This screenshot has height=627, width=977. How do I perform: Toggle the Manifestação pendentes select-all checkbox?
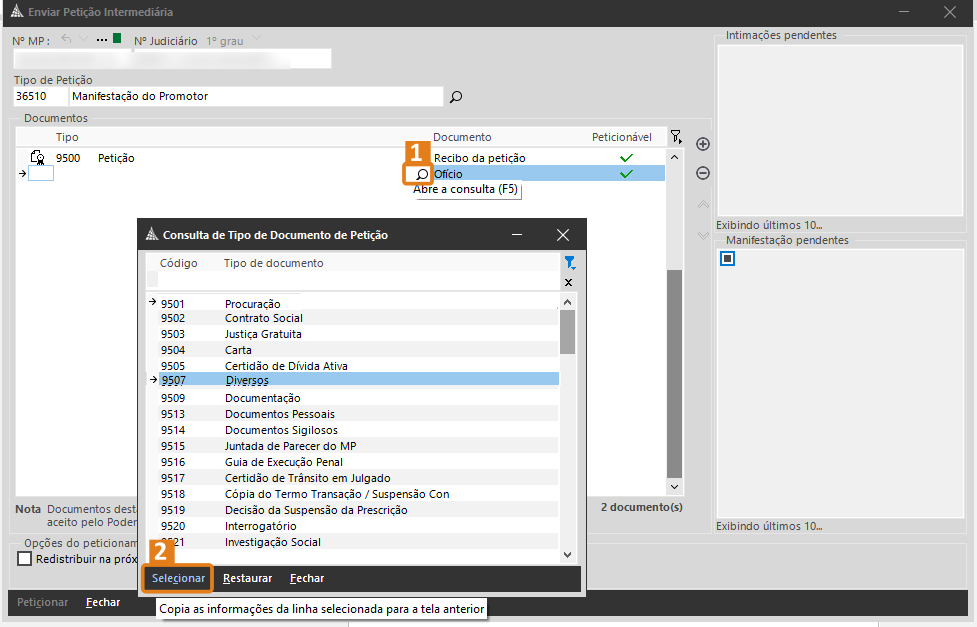click(728, 259)
